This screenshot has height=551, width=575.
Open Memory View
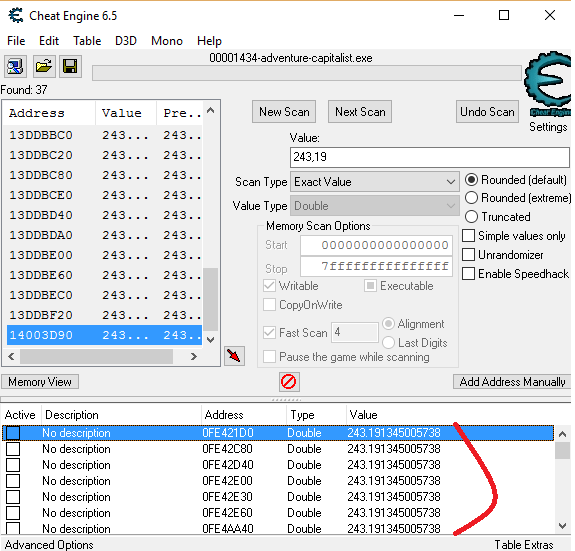pos(40,382)
